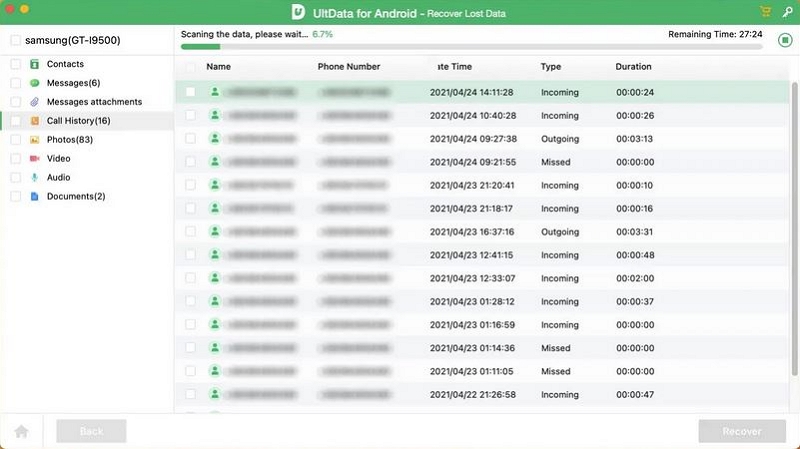Viewport: 800px width, 449px height.
Task: Click contact avatar icon in 09:21:55 row
Action: pyautogui.click(x=215, y=162)
